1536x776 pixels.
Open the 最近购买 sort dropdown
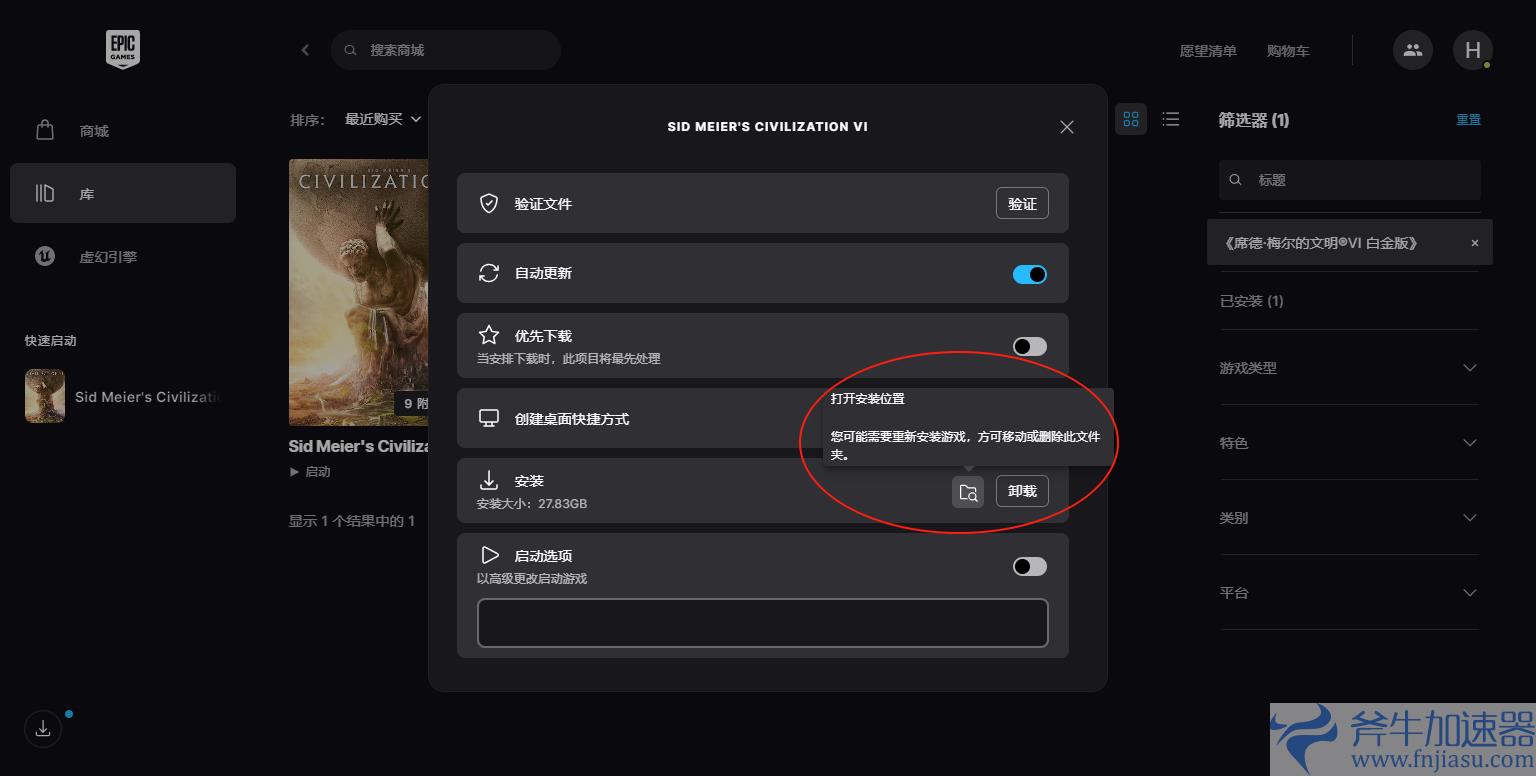coord(382,119)
